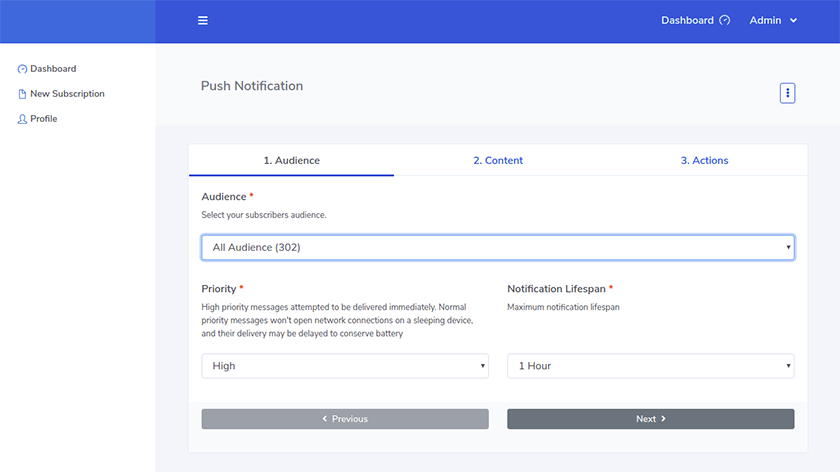Viewport: 840px width, 472px height.
Task: Open New Subscription sidebar link
Action: [67, 94]
